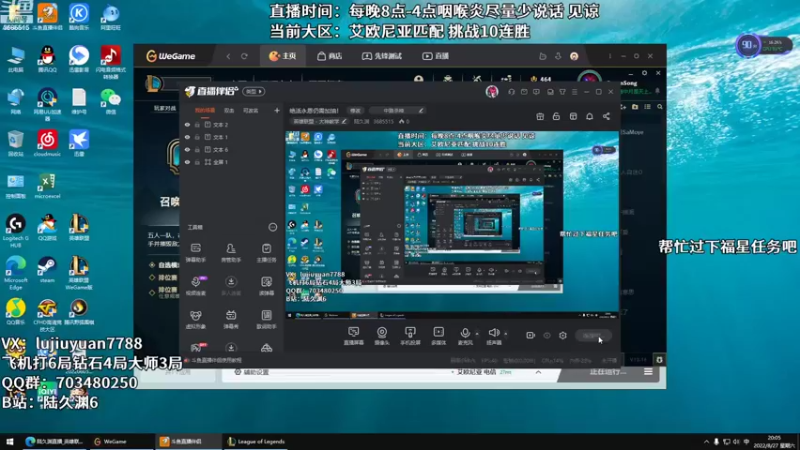Add a new scene with plus icon

point(277,110)
